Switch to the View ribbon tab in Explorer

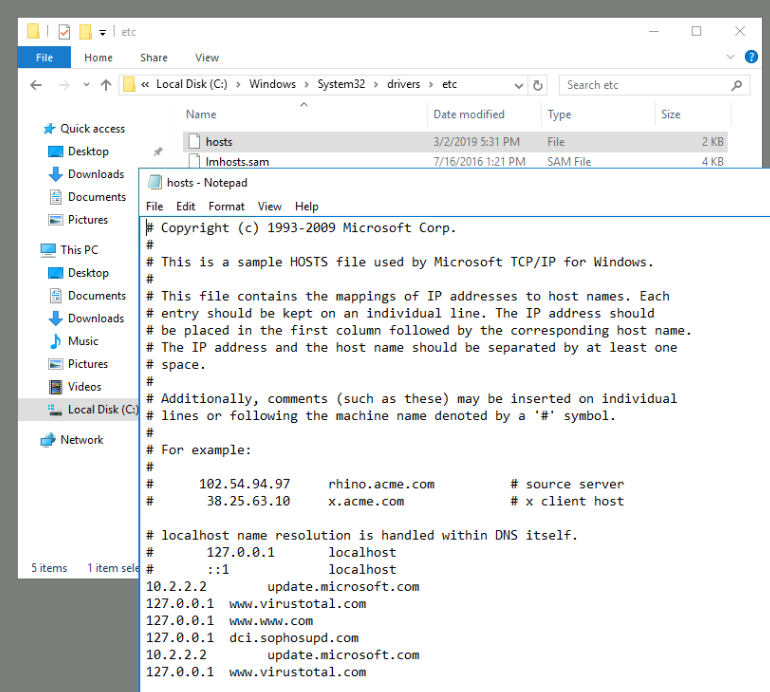click(x=207, y=57)
